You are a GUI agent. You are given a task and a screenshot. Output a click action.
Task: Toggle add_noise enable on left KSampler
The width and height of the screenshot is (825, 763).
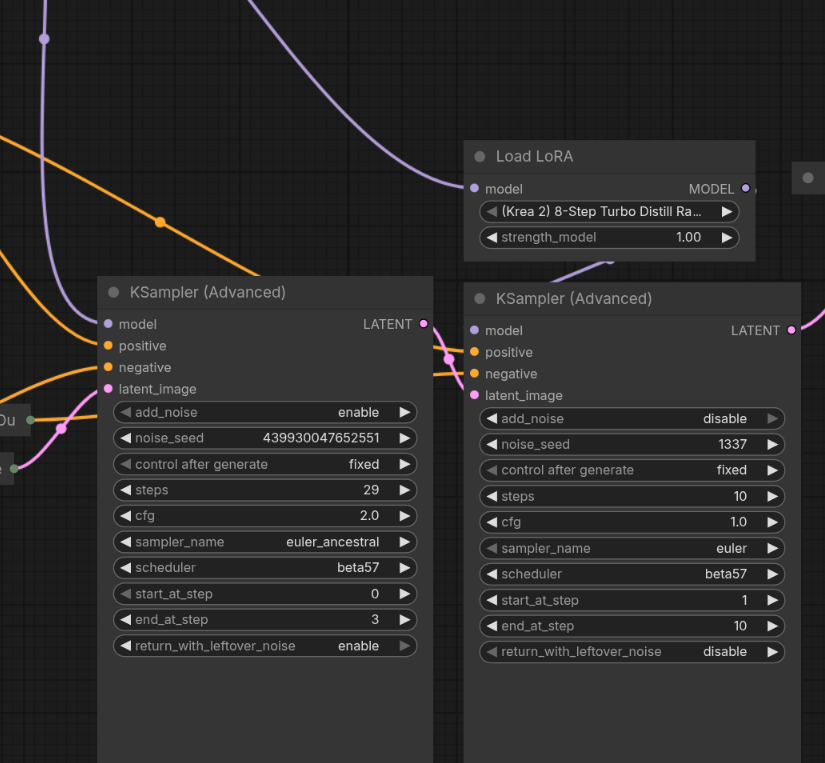(x=265, y=412)
